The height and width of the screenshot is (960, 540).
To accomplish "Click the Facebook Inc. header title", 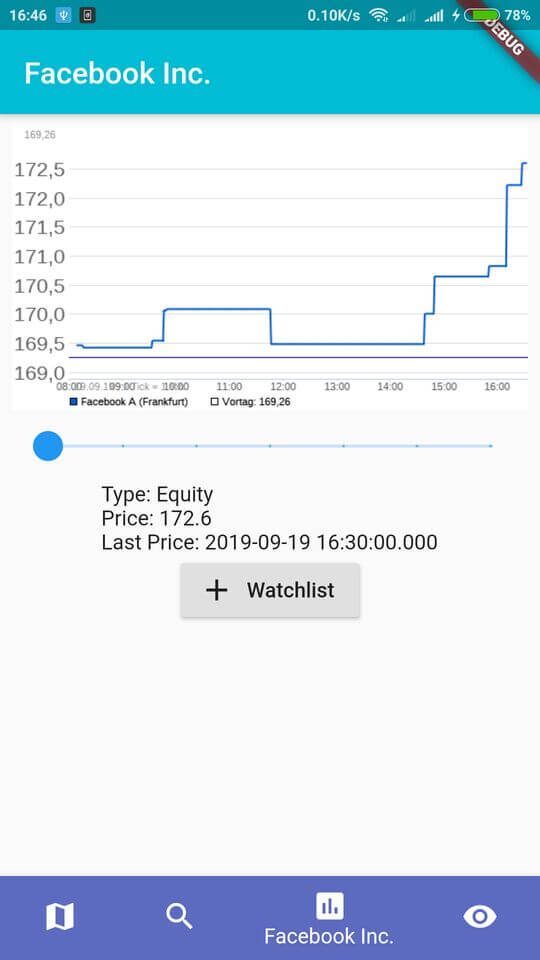I will point(118,73).
